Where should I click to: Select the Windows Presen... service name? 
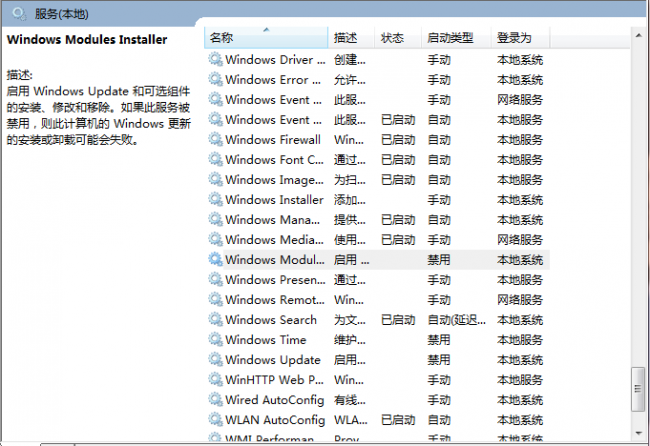point(275,280)
